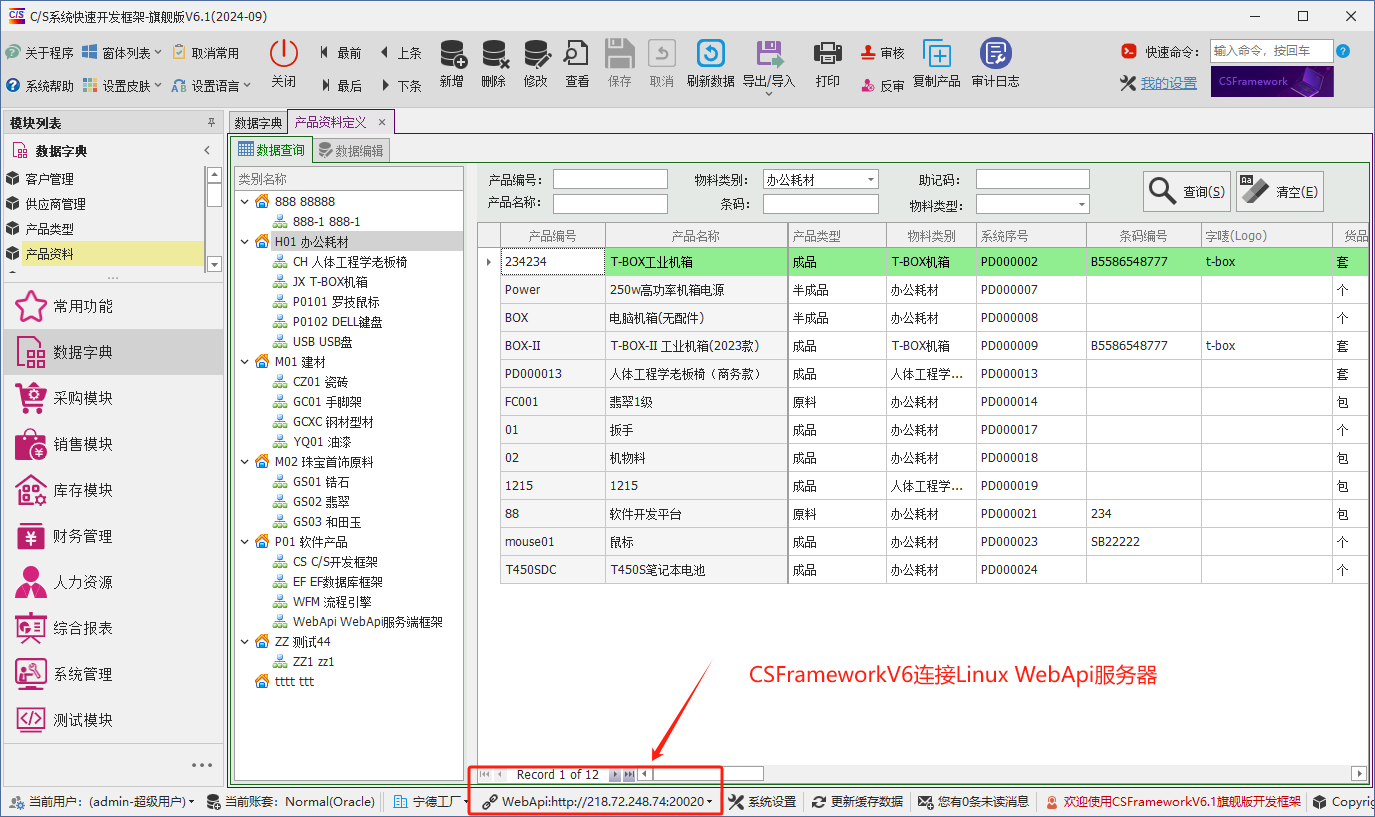Pin the 模块列表 panel

[211, 123]
